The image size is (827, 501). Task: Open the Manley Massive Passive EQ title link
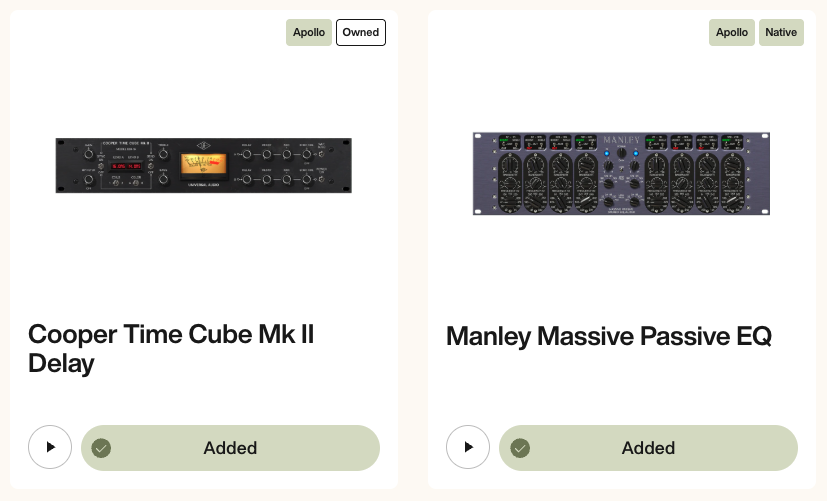pyautogui.click(x=608, y=336)
